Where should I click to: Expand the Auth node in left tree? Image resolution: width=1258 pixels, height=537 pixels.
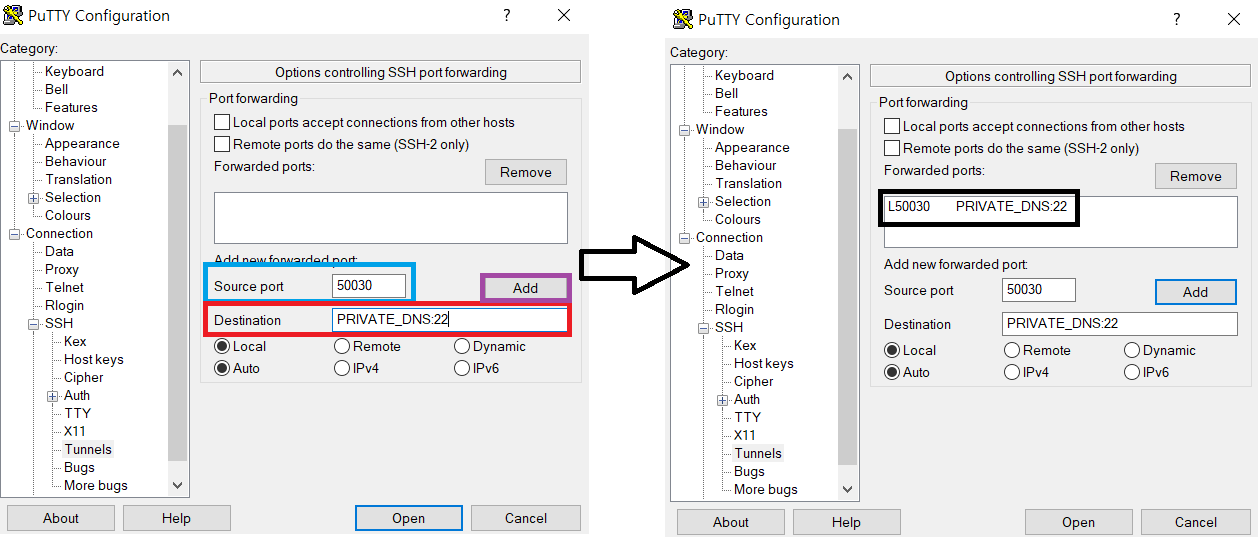click(53, 396)
